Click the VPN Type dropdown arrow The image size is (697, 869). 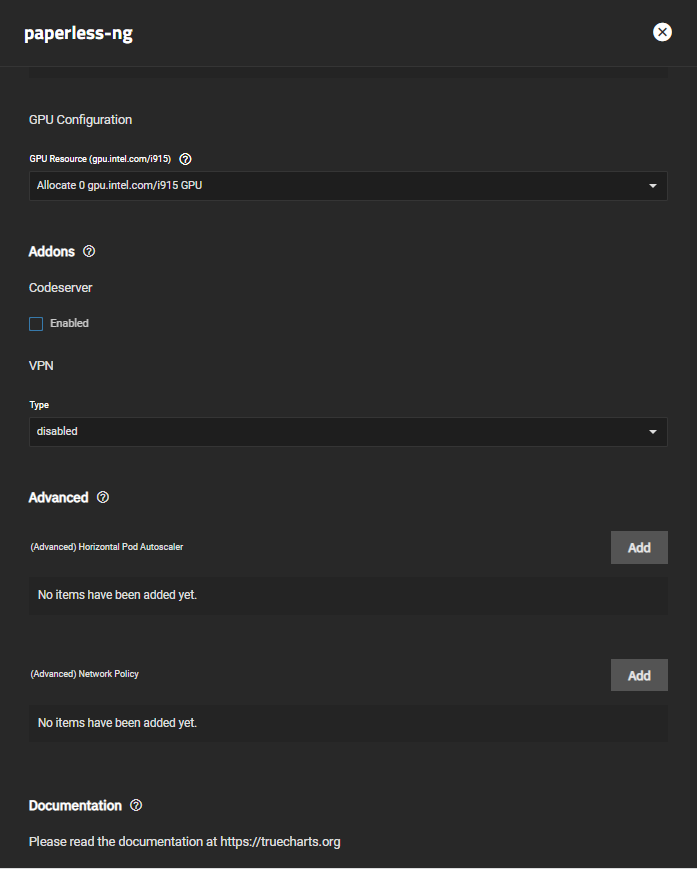pyautogui.click(x=653, y=432)
